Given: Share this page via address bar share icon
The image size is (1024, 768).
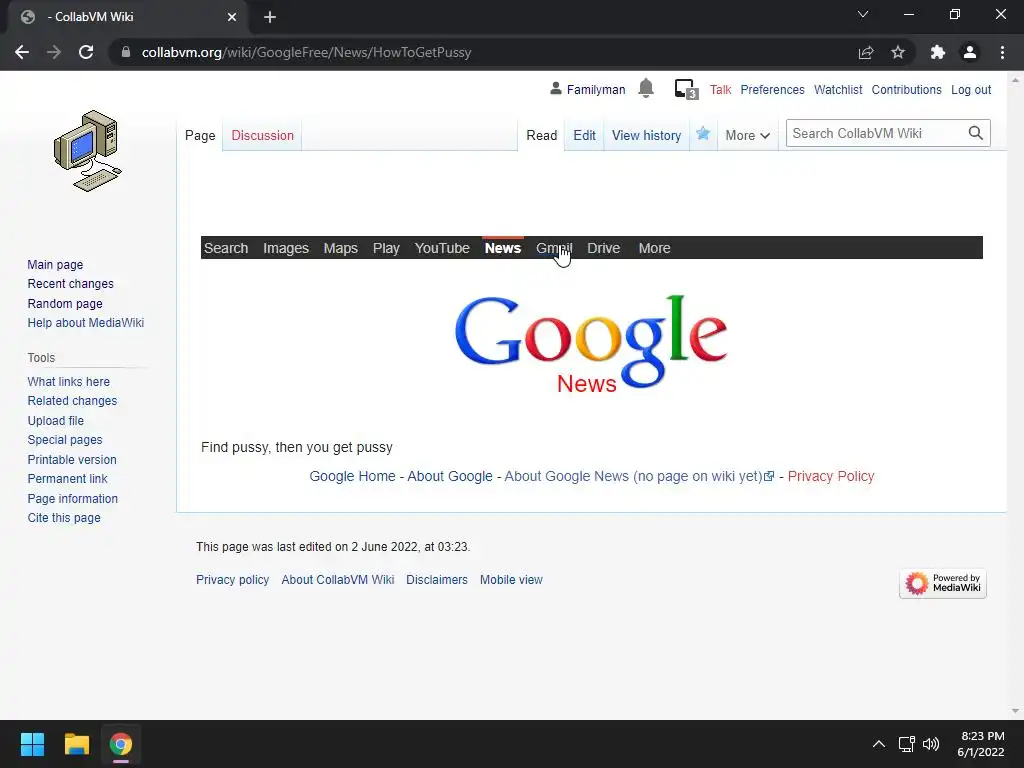Looking at the screenshot, I should pos(866,52).
